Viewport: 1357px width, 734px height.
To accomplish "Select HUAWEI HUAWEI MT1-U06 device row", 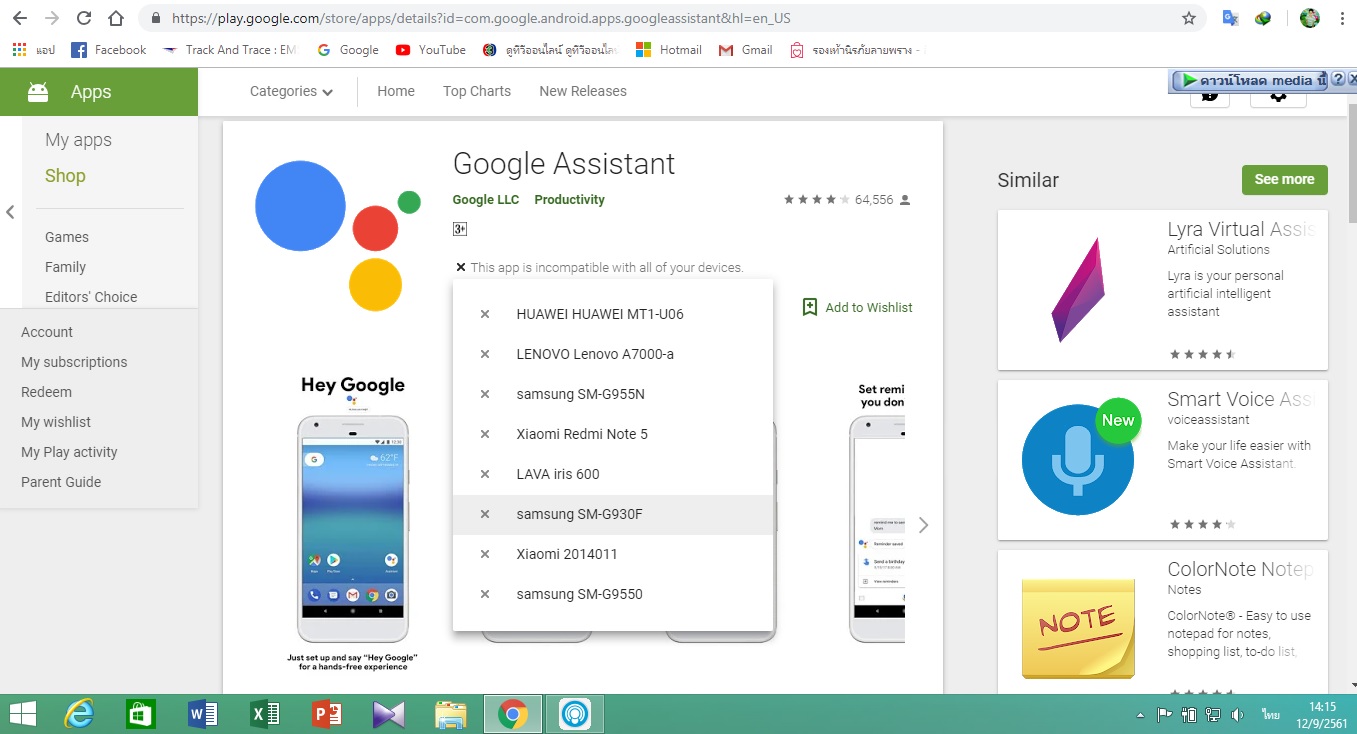I will [x=613, y=314].
